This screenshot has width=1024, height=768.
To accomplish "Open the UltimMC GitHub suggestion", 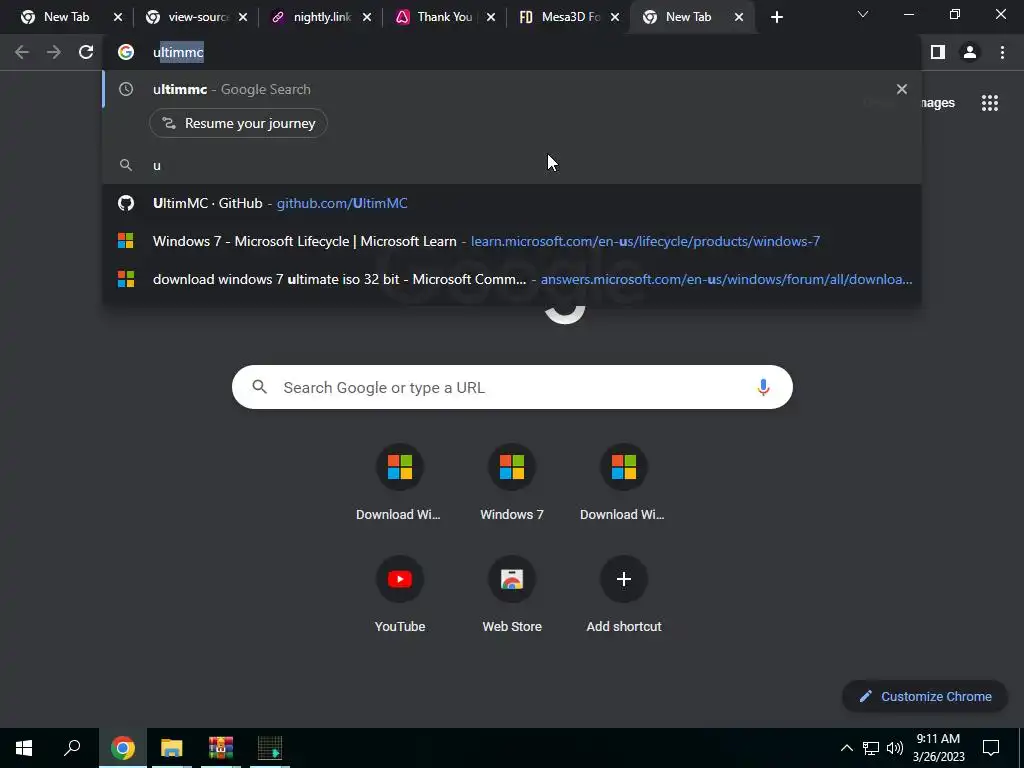I will (x=512, y=203).
